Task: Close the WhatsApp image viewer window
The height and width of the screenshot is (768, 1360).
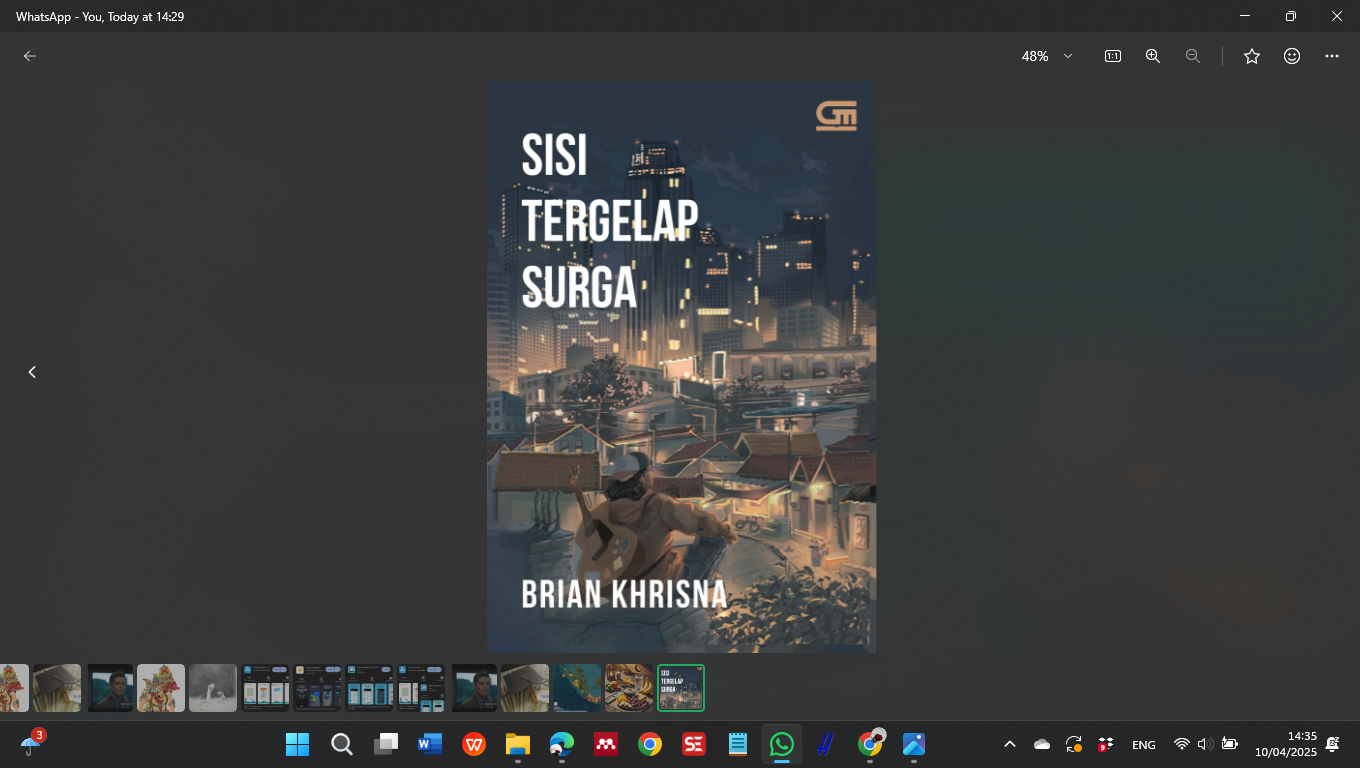Action: click(1337, 16)
